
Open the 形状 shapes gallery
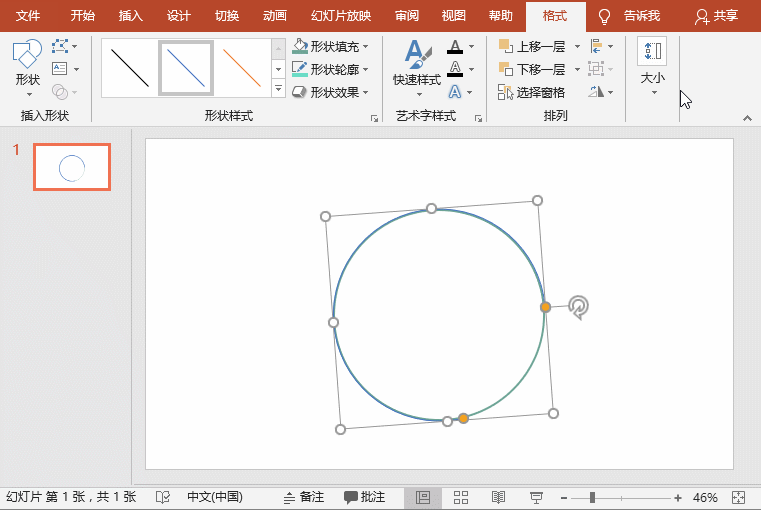(x=27, y=67)
